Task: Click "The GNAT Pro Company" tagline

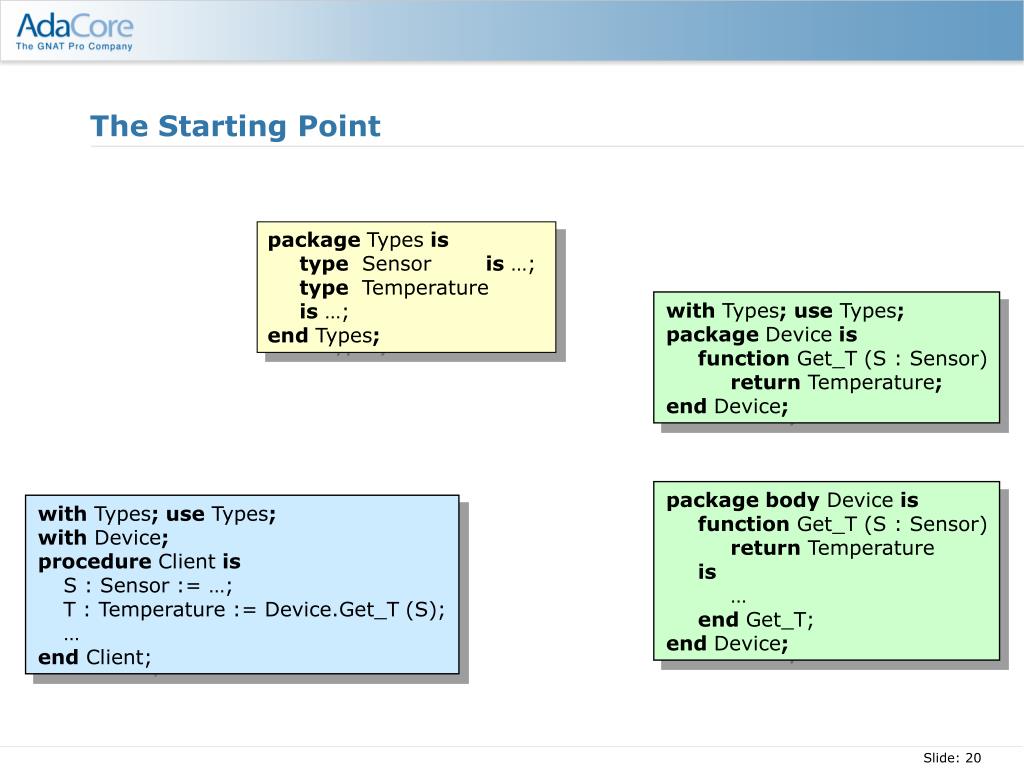Action: click(74, 46)
